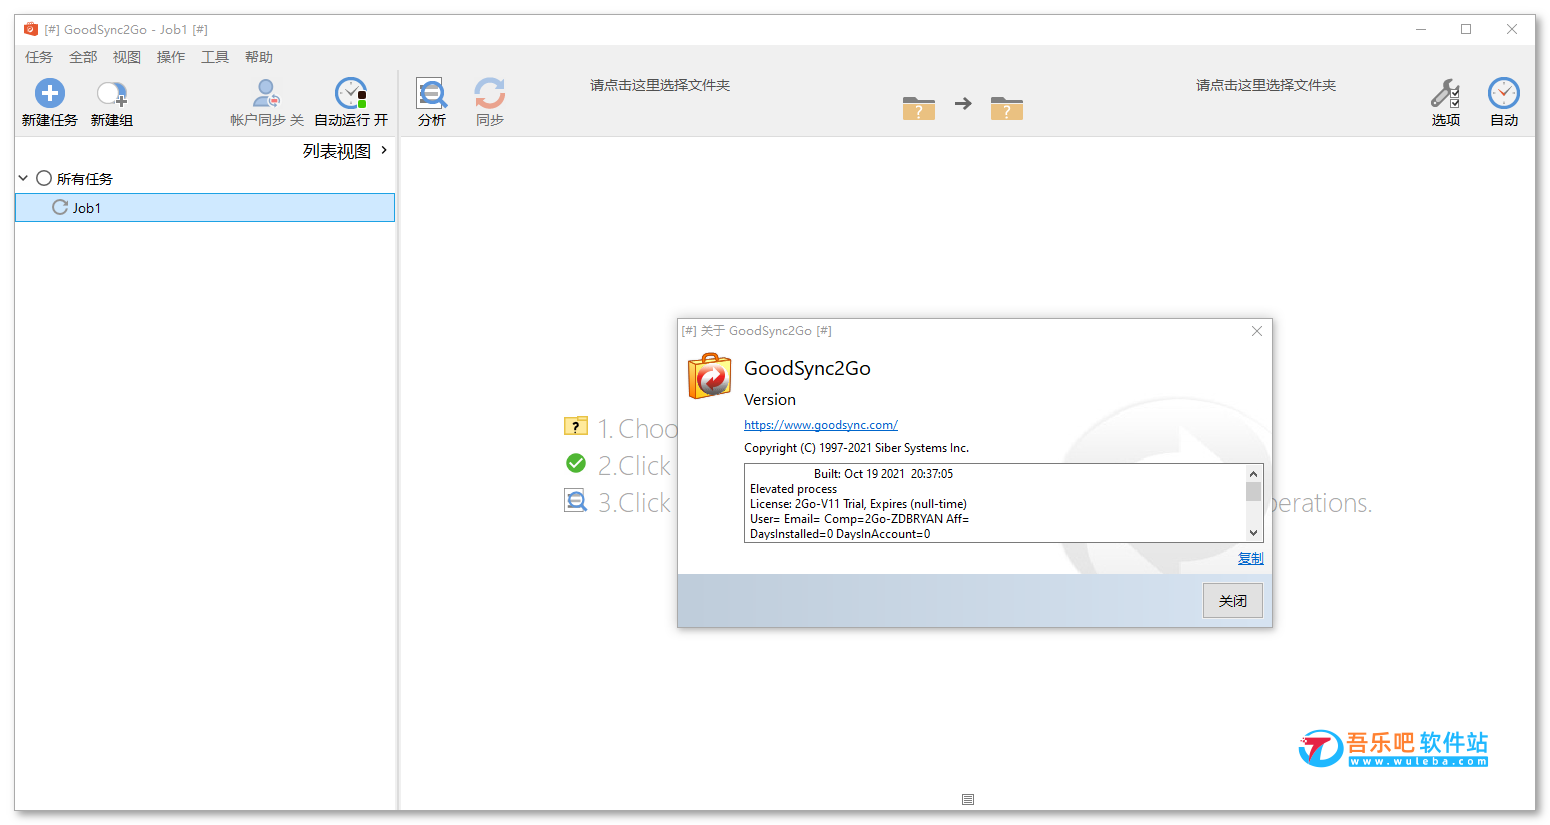
Task: Close the About GoodSync2Go dialog with X
Action: click(1257, 331)
